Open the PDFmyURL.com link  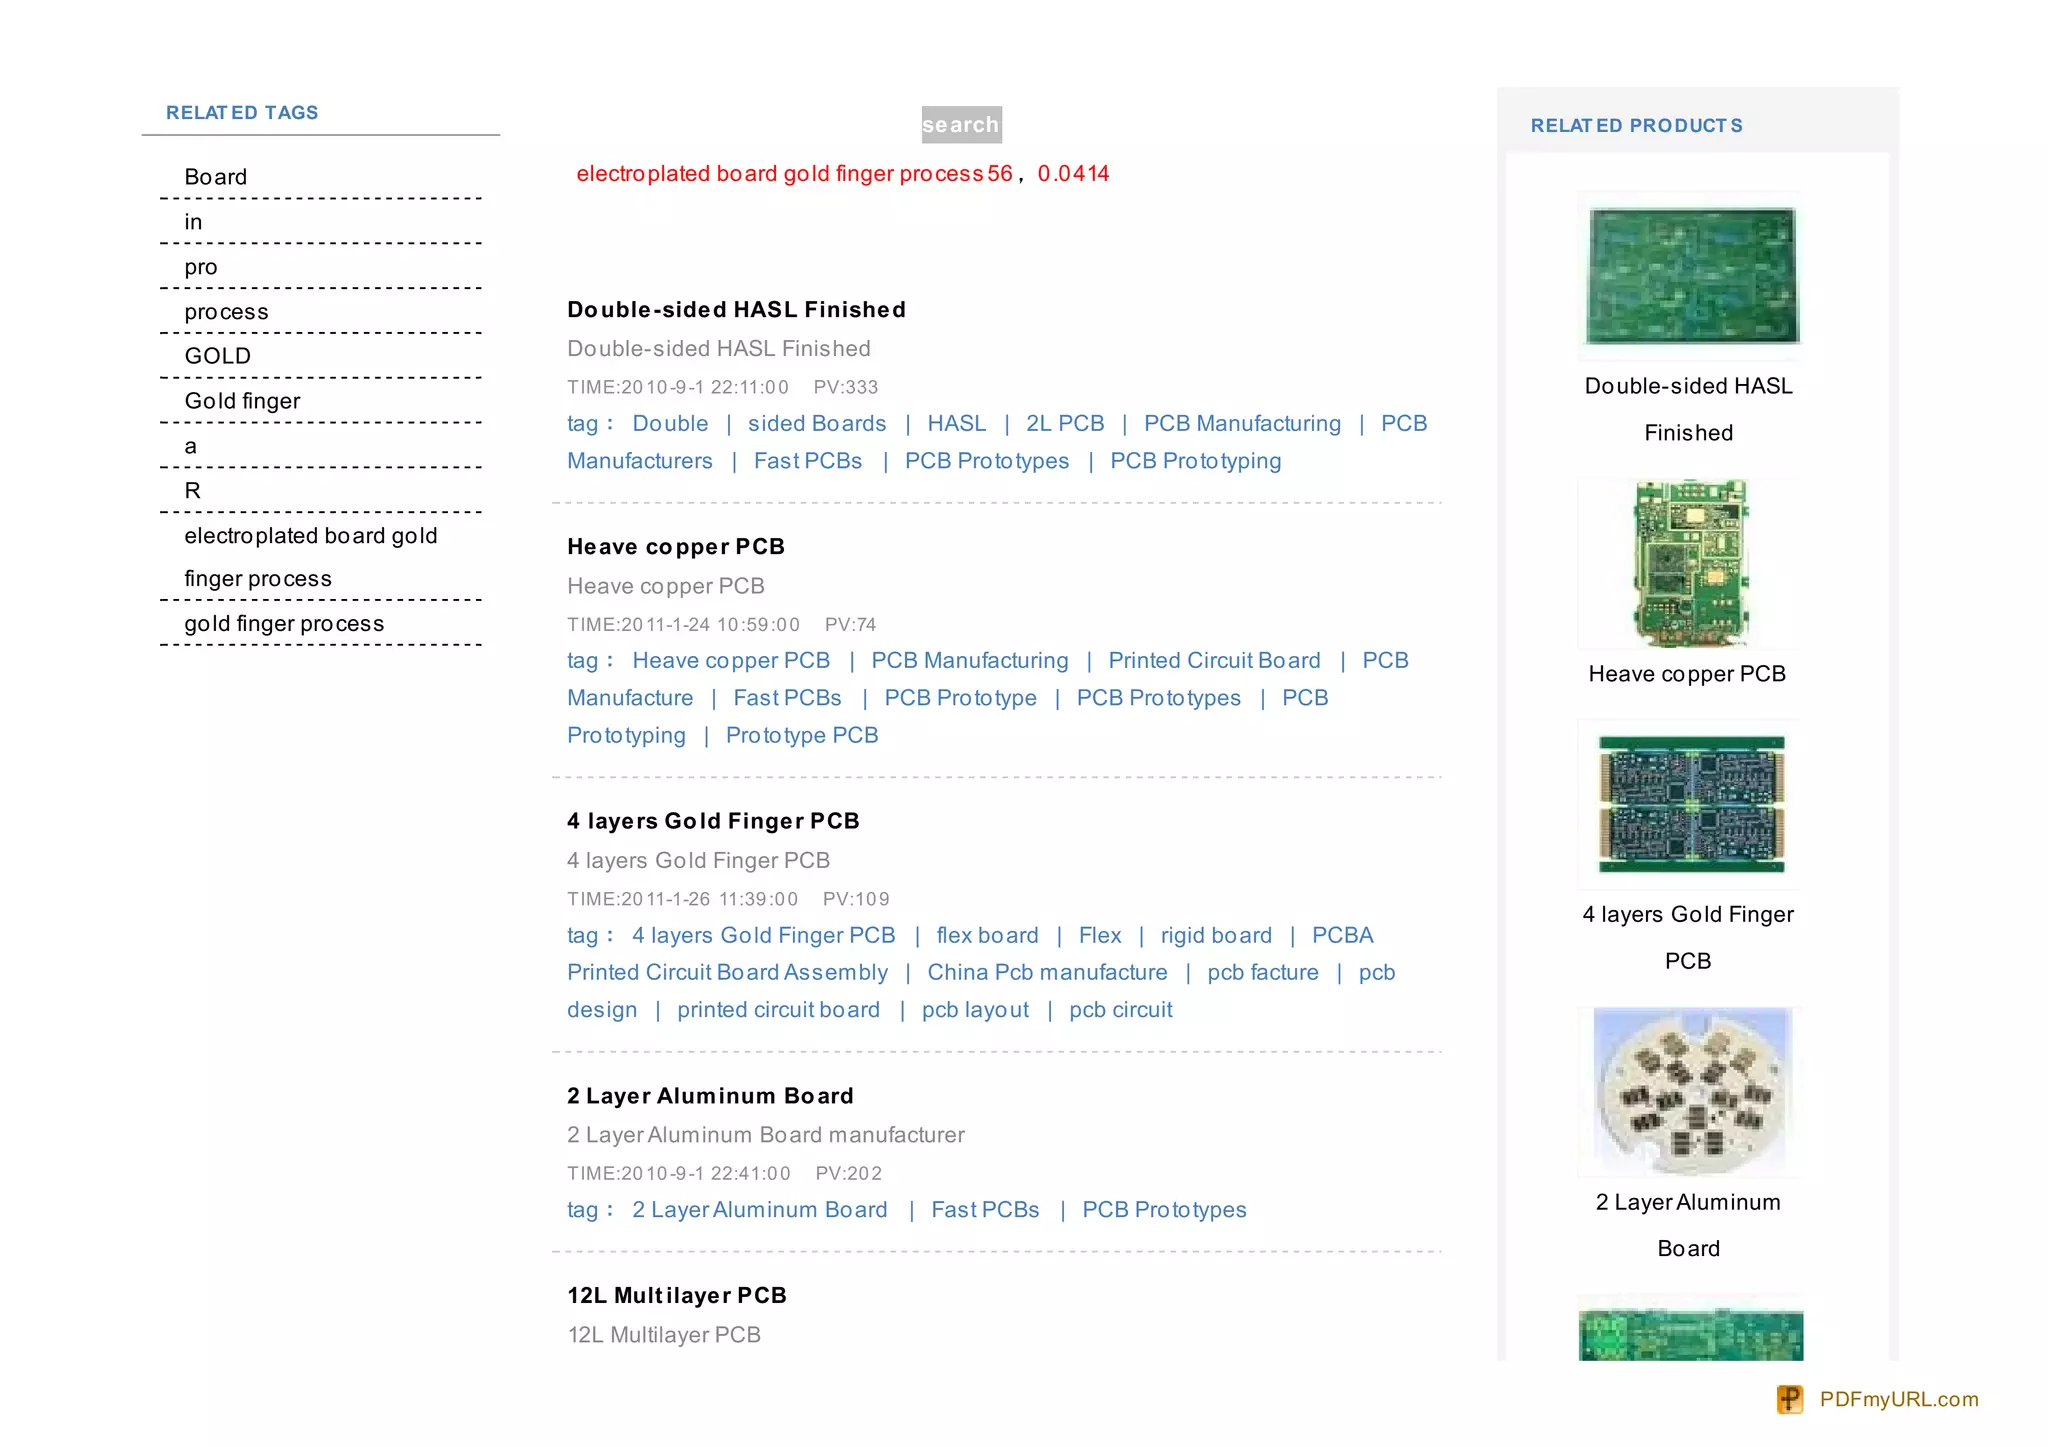click(x=1898, y=1399)
